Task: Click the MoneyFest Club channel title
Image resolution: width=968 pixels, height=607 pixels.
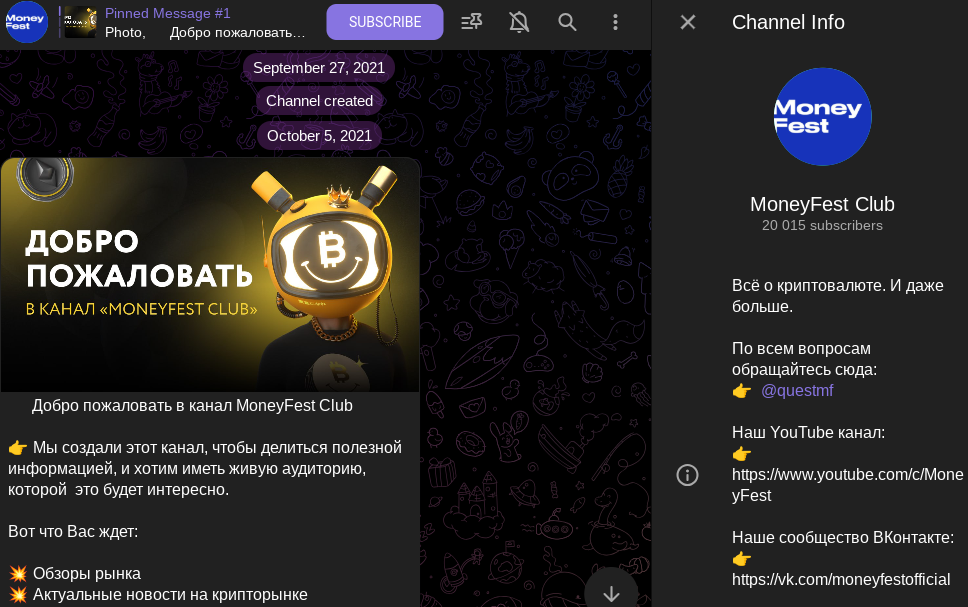Action: pos(822,204)
